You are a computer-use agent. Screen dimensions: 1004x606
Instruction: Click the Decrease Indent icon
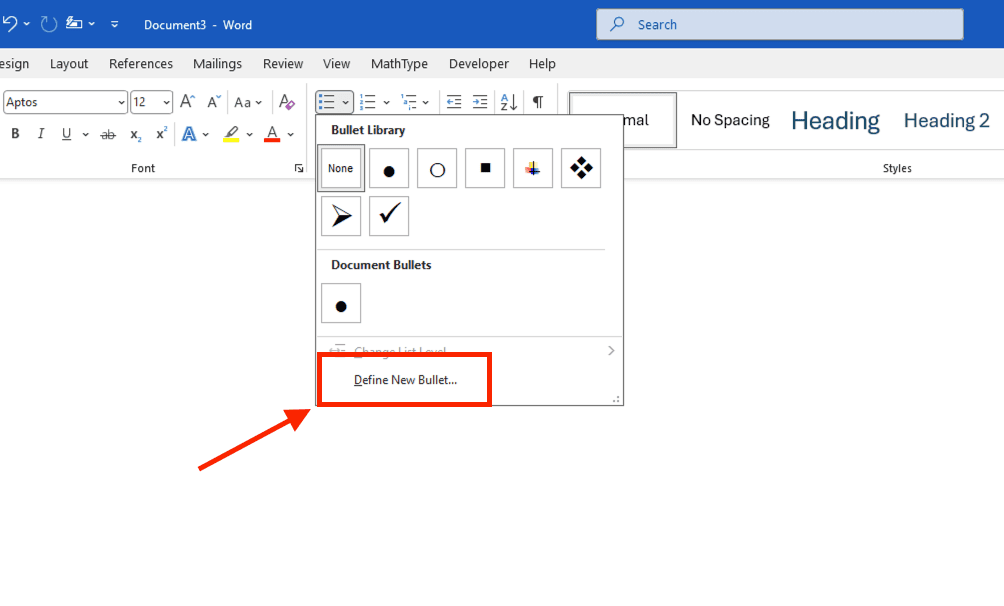pos(454,102)
